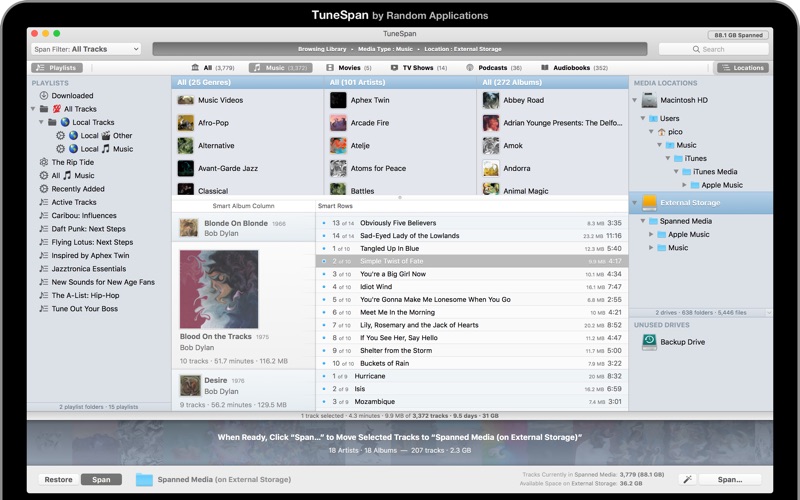Click the orange External Storage drive icon
Screen dimensions: 800x500
click(649, 203)
